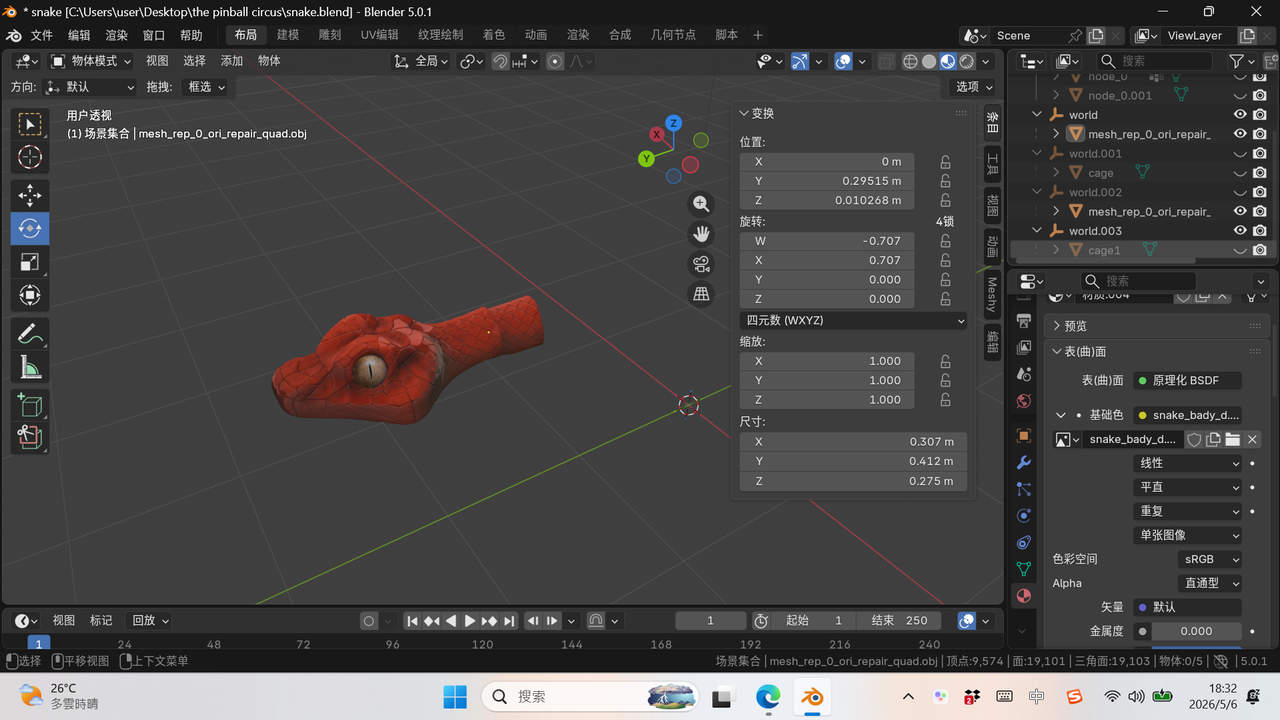This screenshot has width=1280, height=720.
Task: Collapse the world.002 collection in the outliner
Action: coord(1038,192)
